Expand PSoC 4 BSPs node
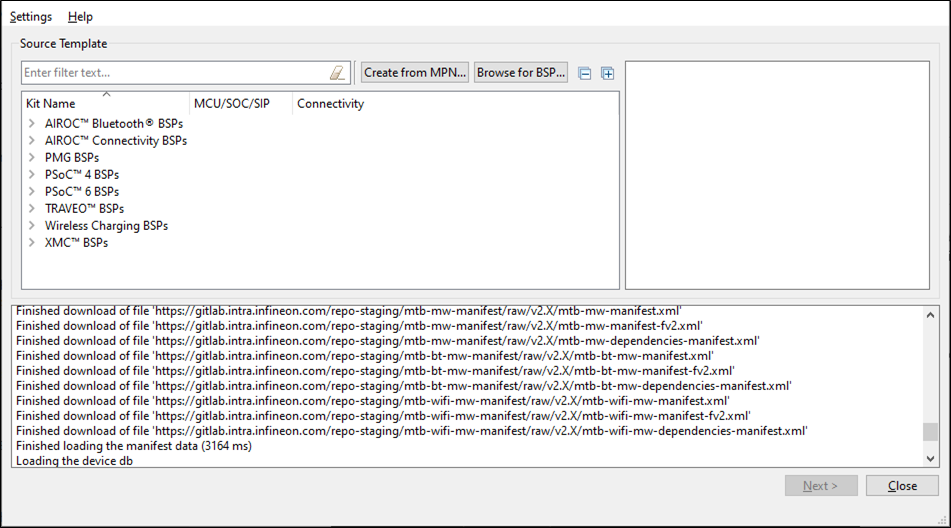951x528 pixels. point(32,174)
